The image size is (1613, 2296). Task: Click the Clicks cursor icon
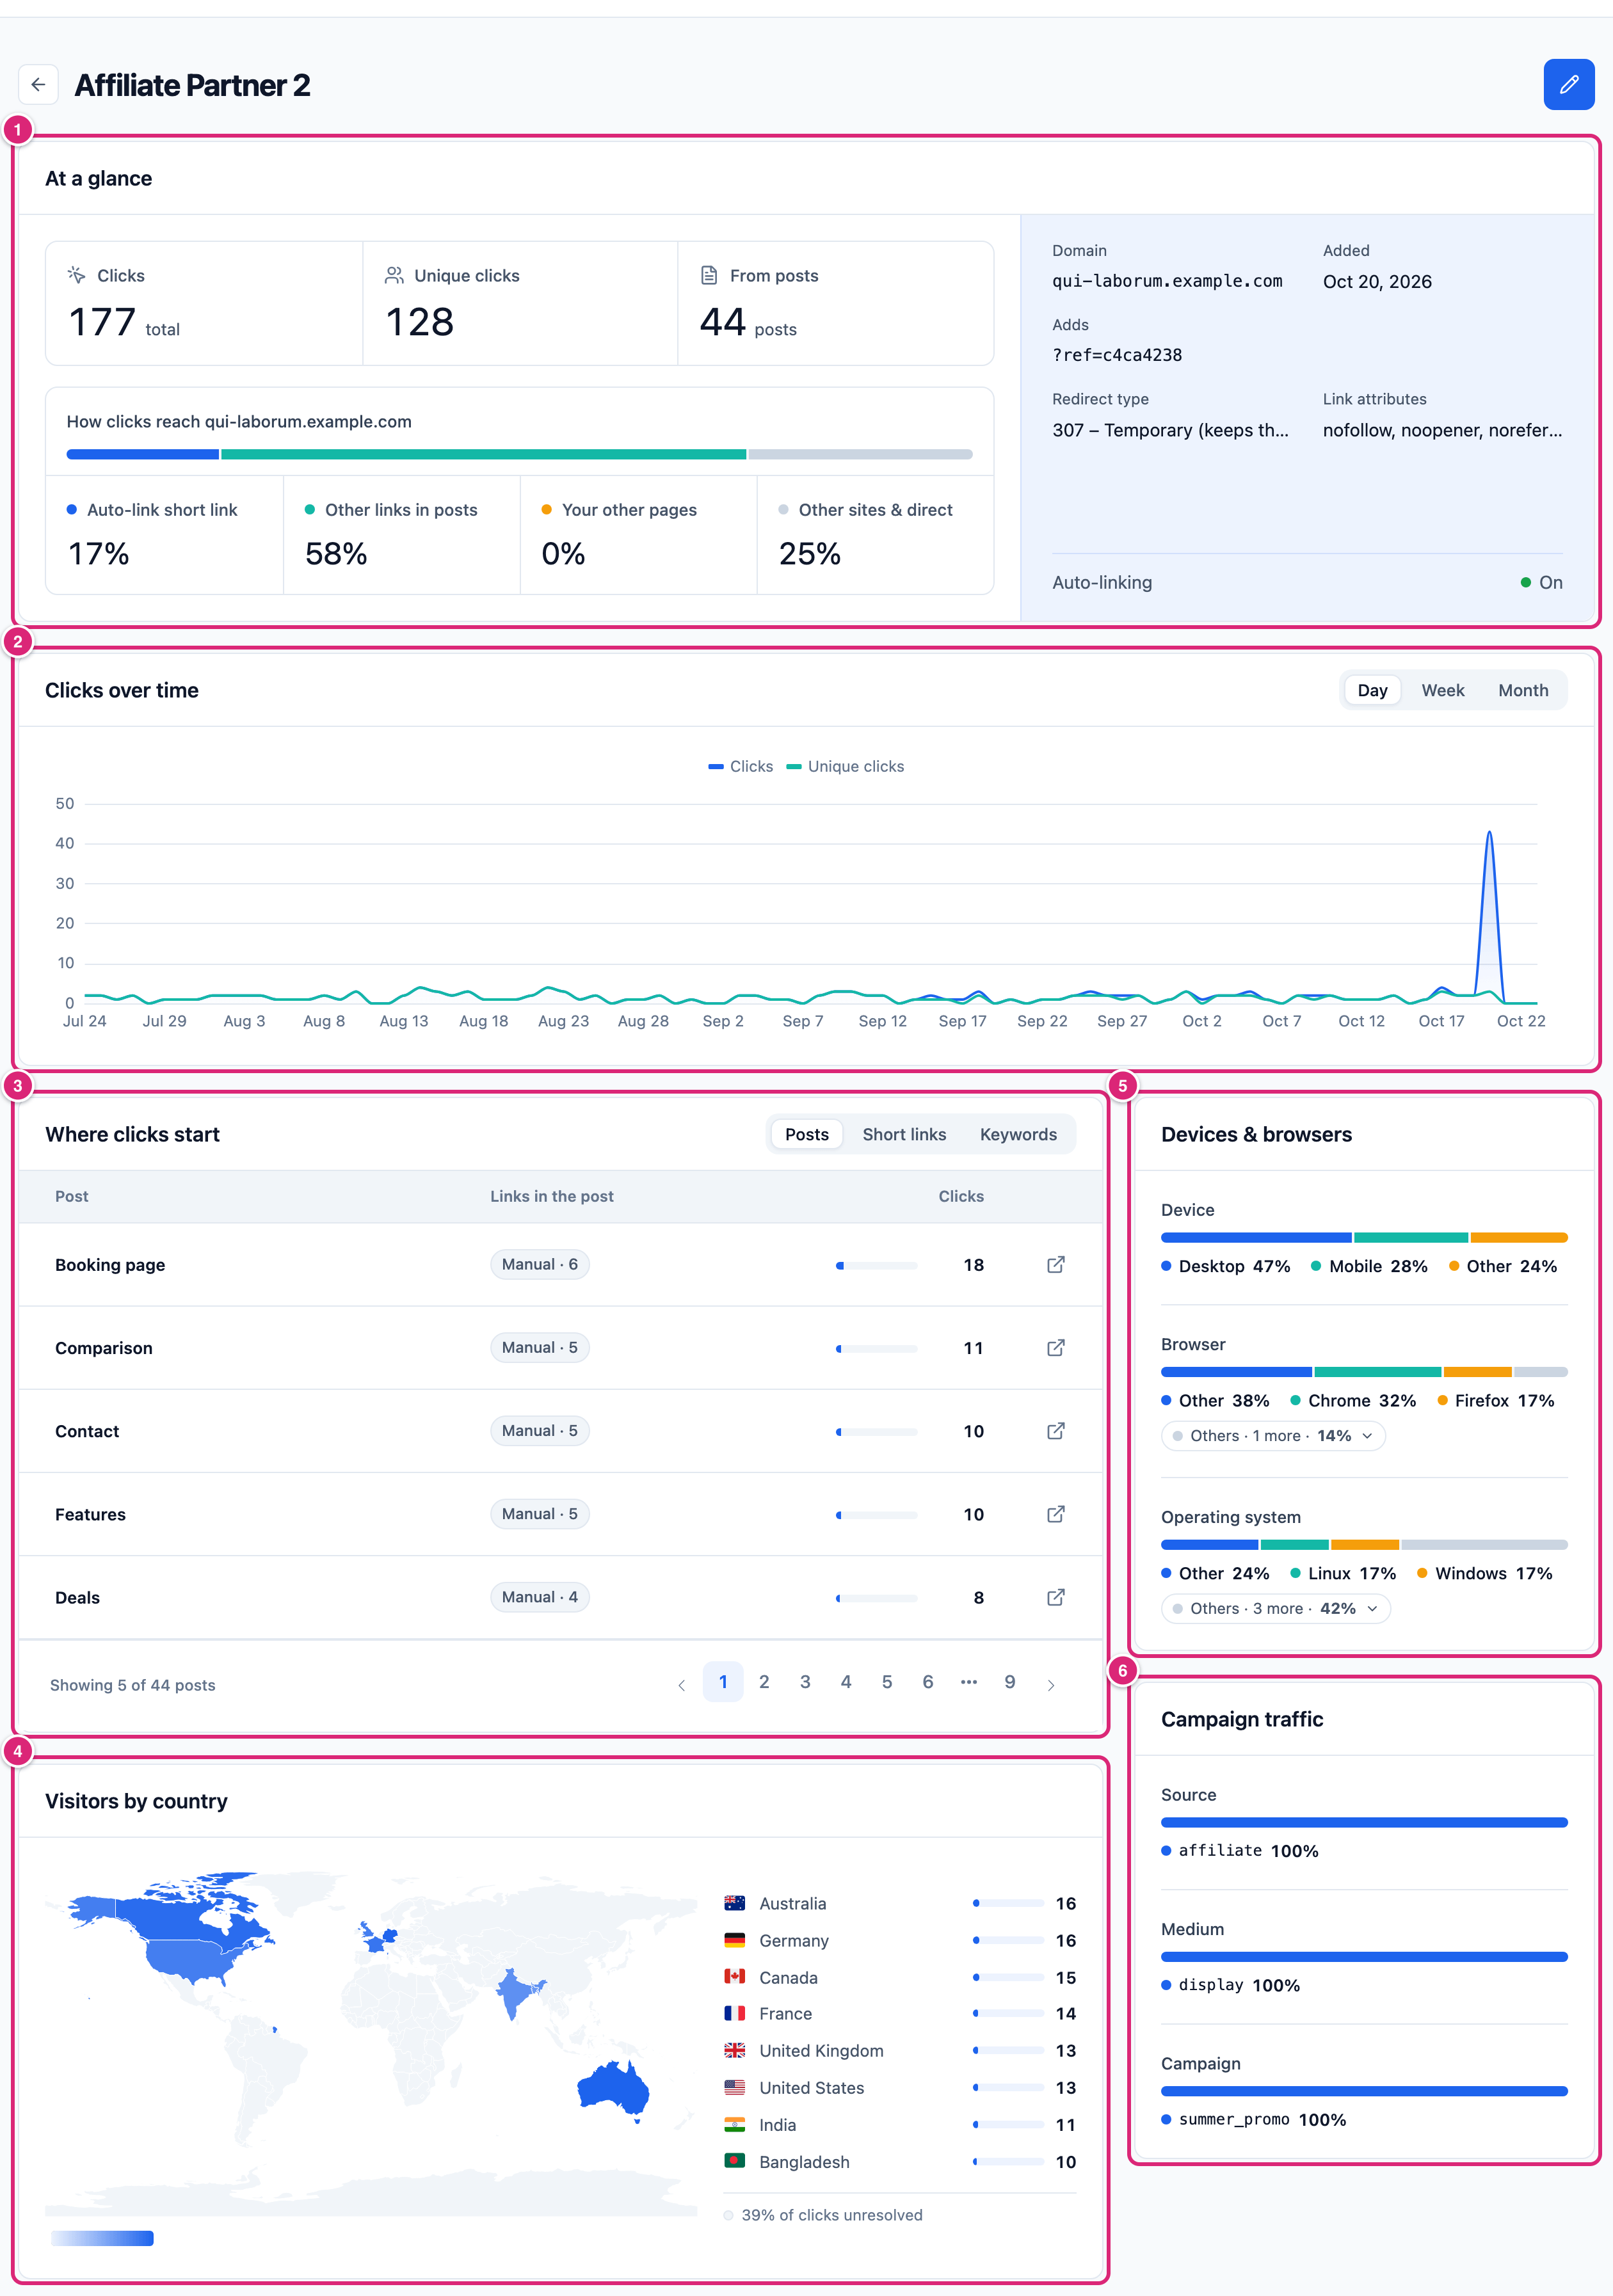point(76,275)
